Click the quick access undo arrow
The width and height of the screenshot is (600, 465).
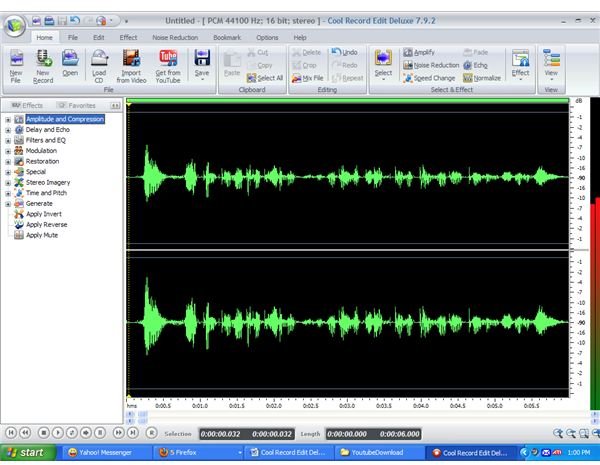click(75, 21)
